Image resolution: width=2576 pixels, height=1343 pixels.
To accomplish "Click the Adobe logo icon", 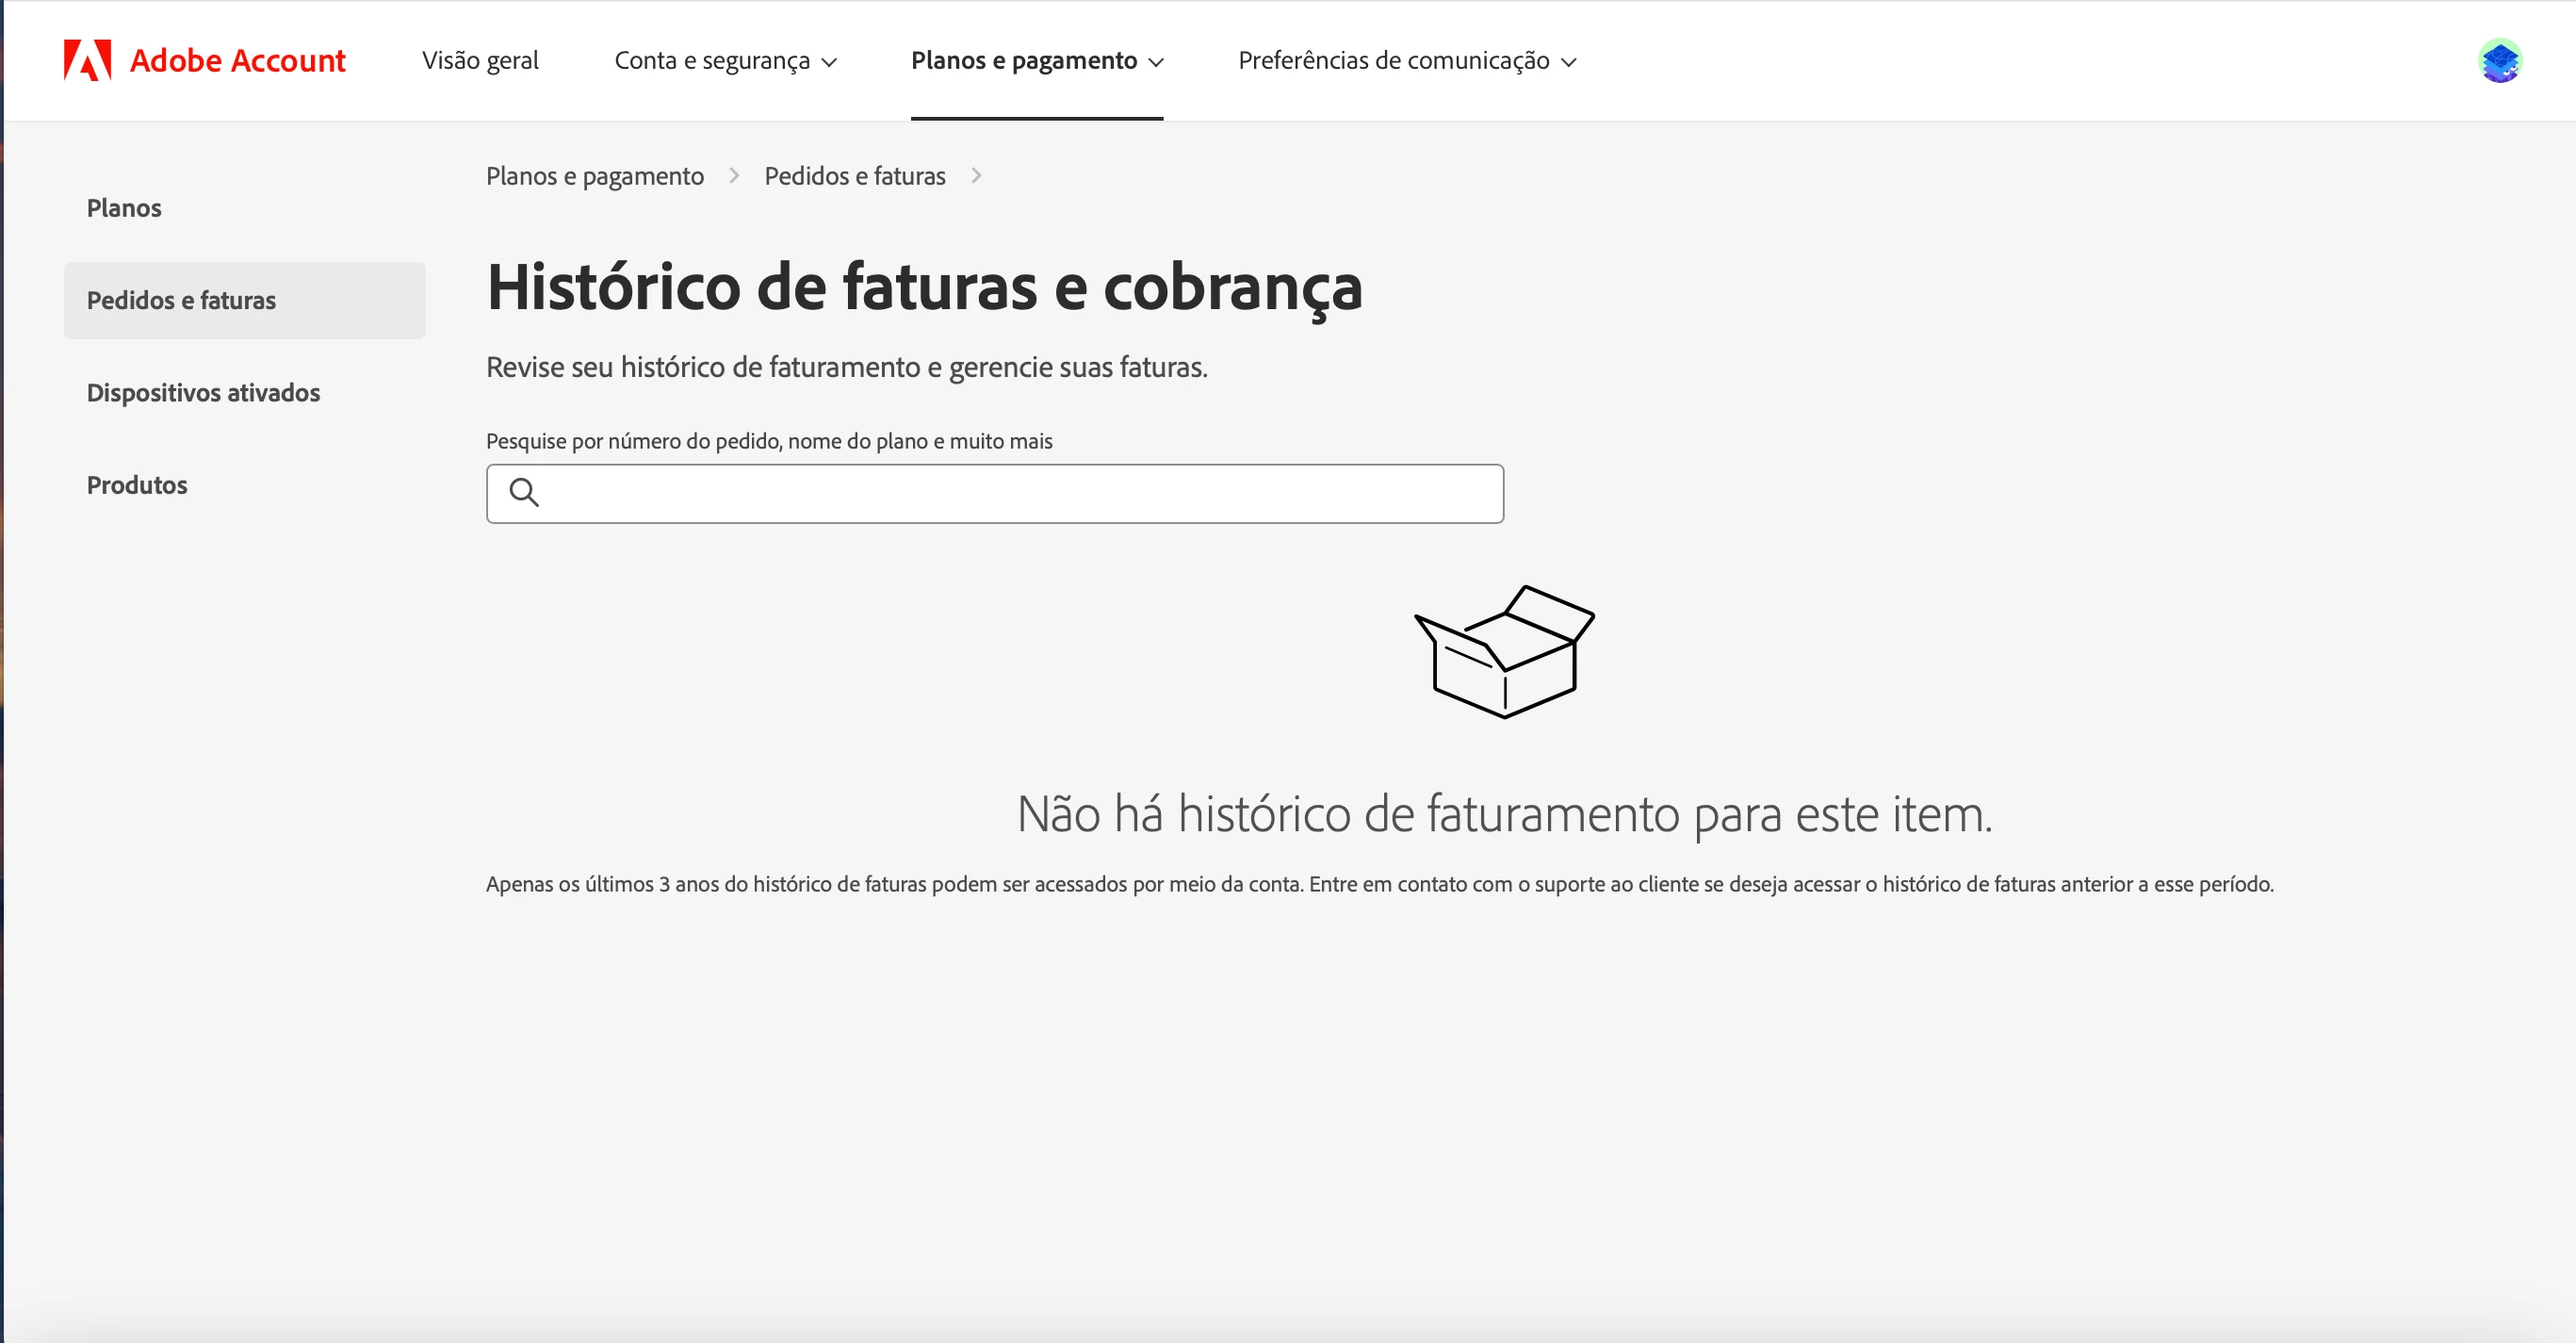I will (x=87, y=60).
